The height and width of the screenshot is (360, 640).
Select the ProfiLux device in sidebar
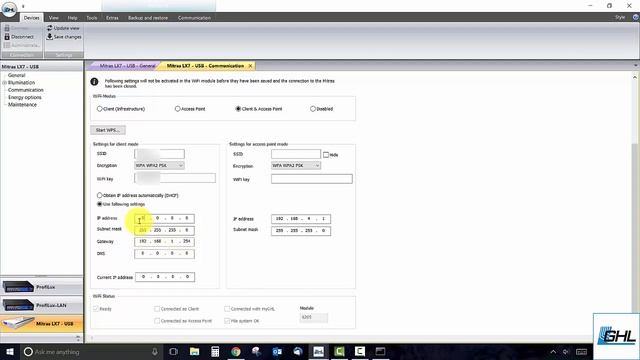click(x=42, y=287)
